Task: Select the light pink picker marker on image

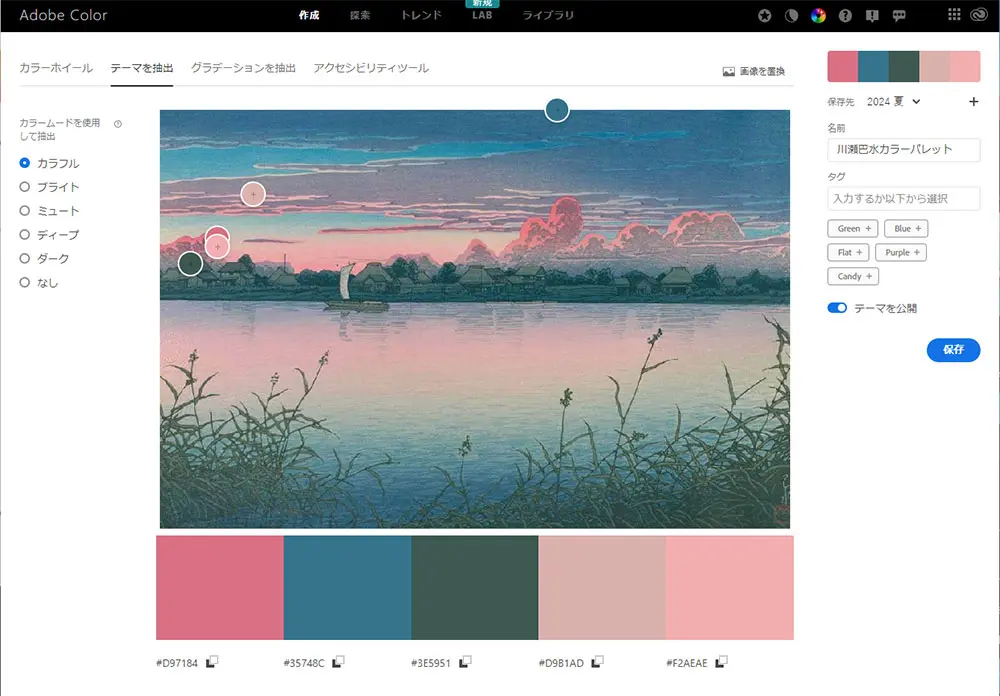Action: 217,246
